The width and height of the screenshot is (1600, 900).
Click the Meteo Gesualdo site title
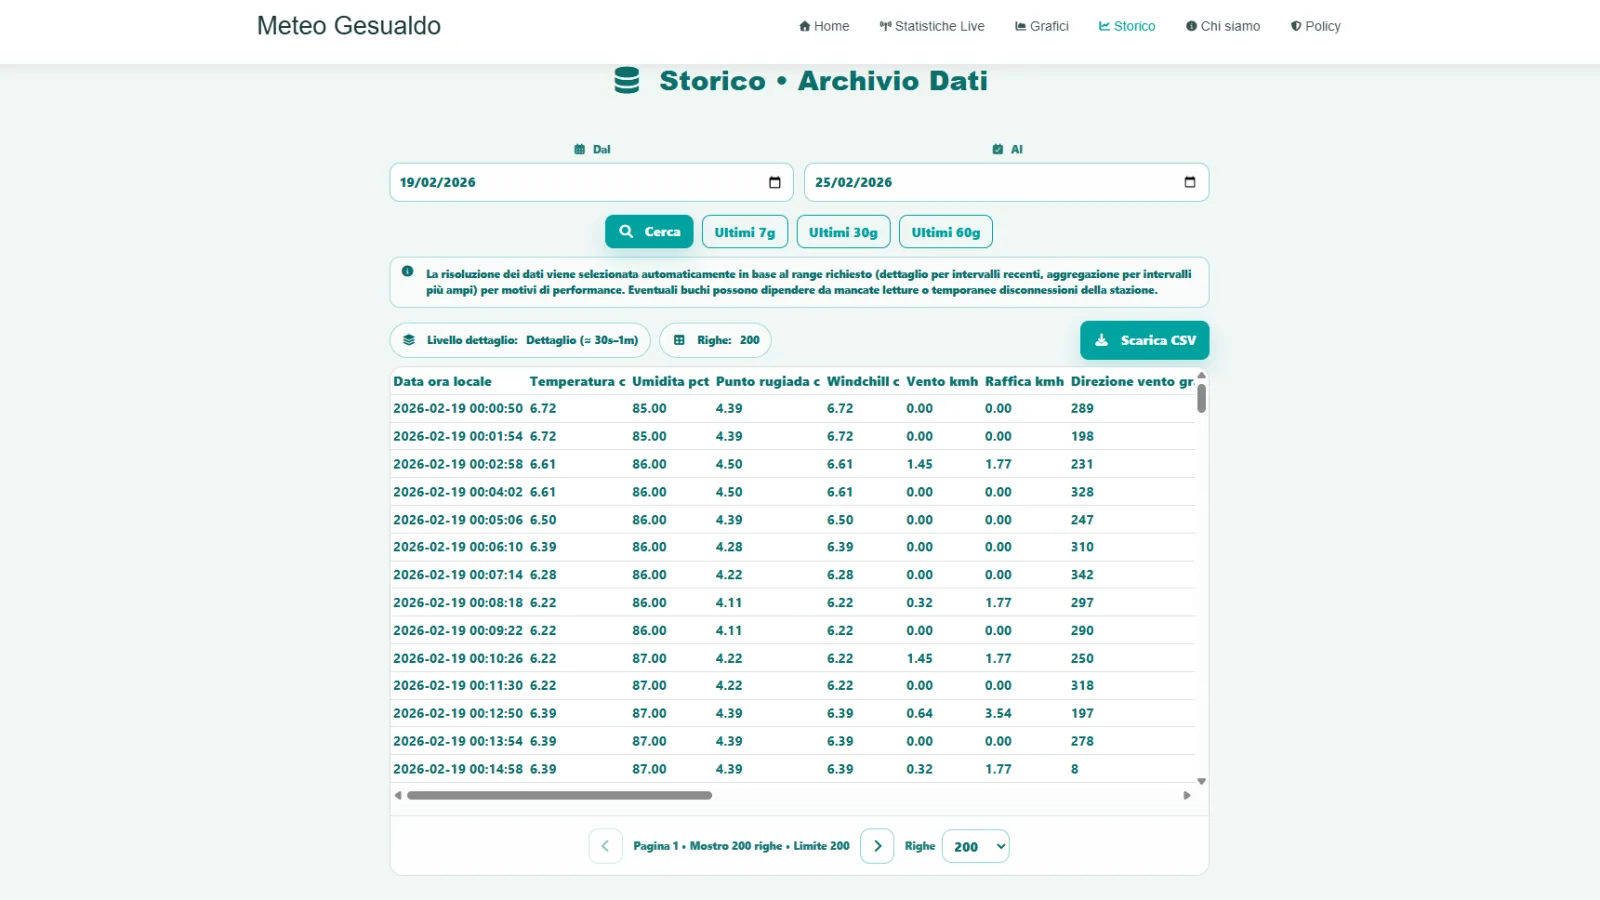click(349, 26)
